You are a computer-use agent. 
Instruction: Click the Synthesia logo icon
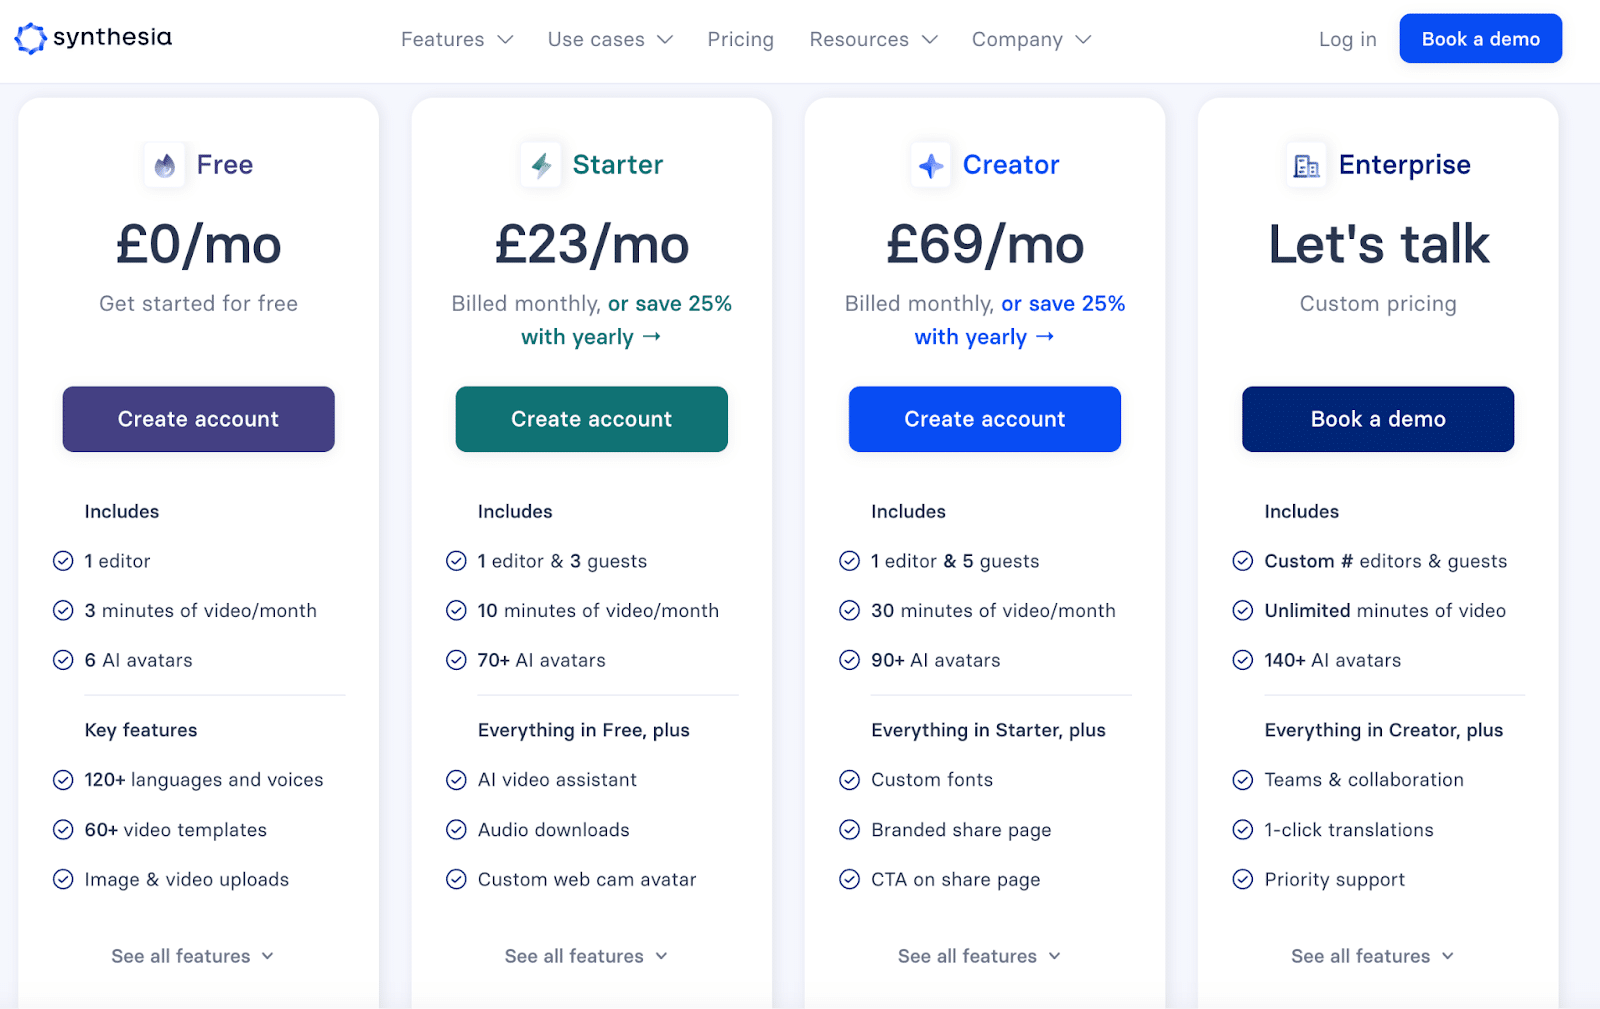pos(30,38)
